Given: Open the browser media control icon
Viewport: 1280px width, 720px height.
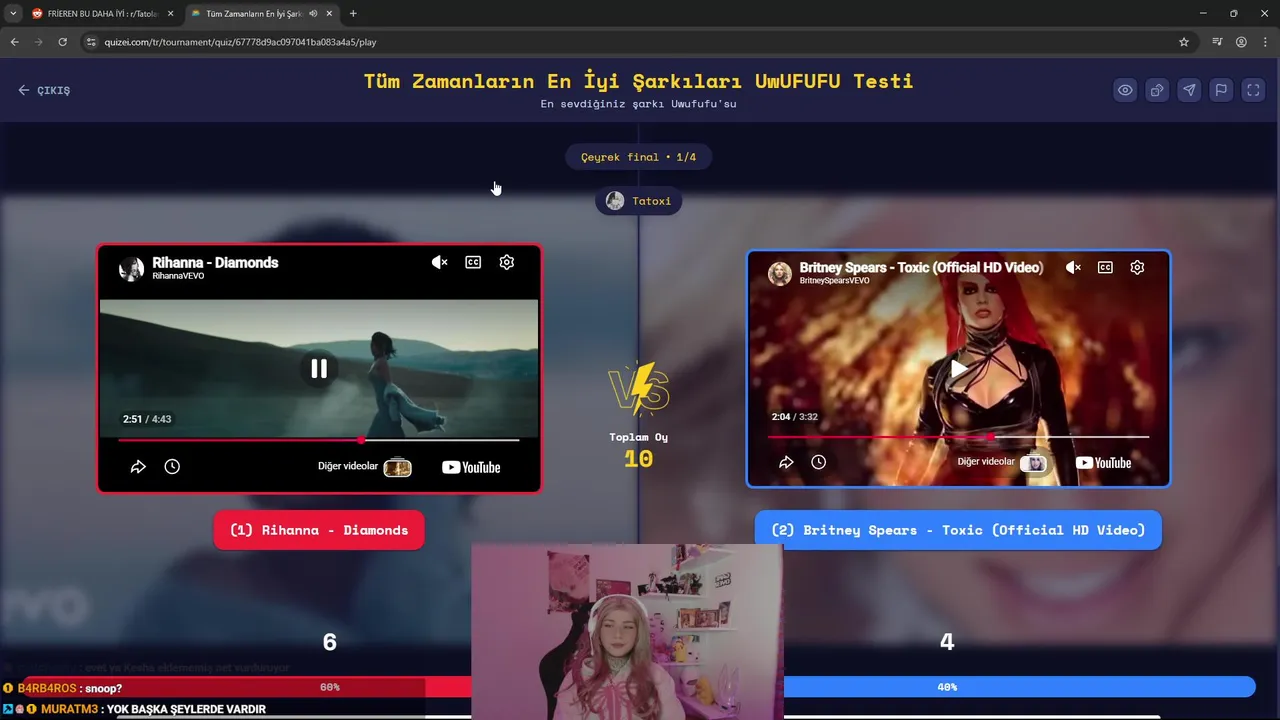Looking at the screenshot, I should 1217,42.
